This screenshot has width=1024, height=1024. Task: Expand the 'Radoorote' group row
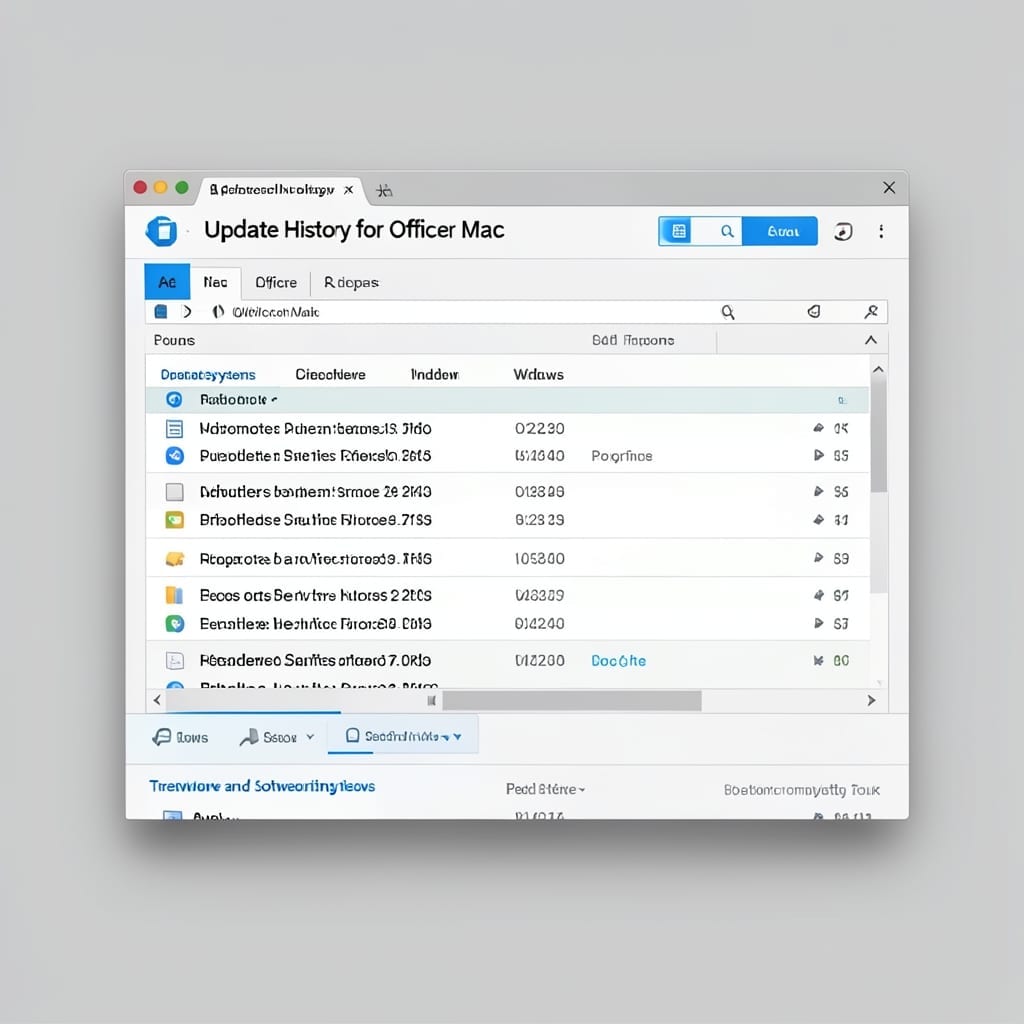[507, 400]
